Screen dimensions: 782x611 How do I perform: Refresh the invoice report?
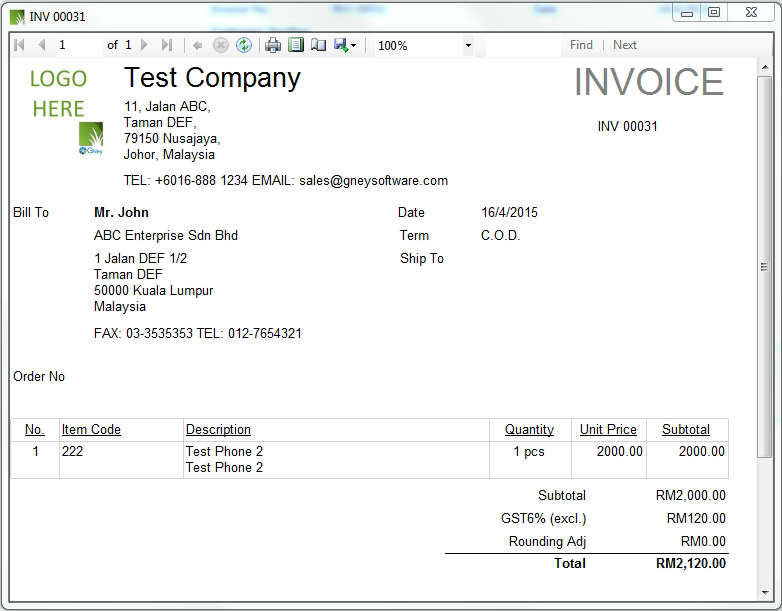pyautogui.click(x=243, y=45)
